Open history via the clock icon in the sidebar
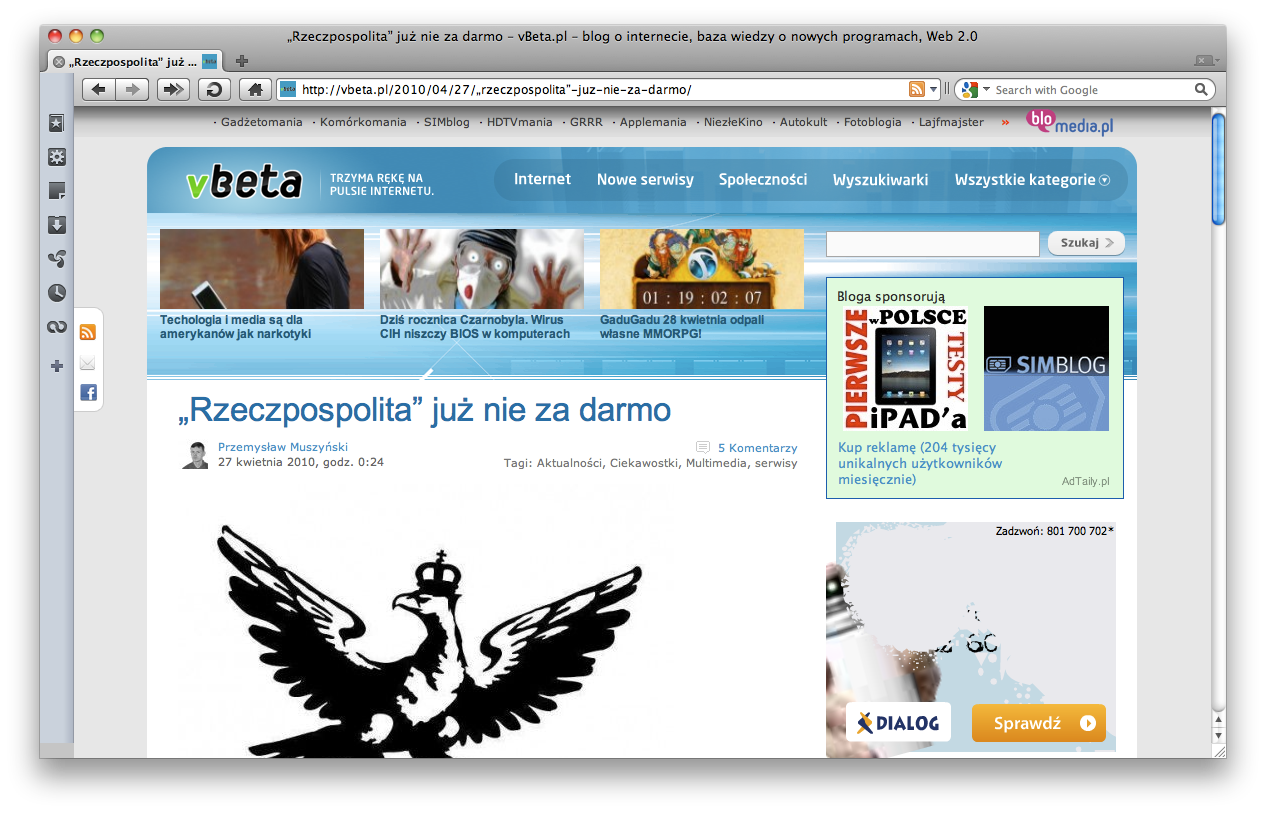Viewport: 1266px width, 813px height. tap(56, 293)
